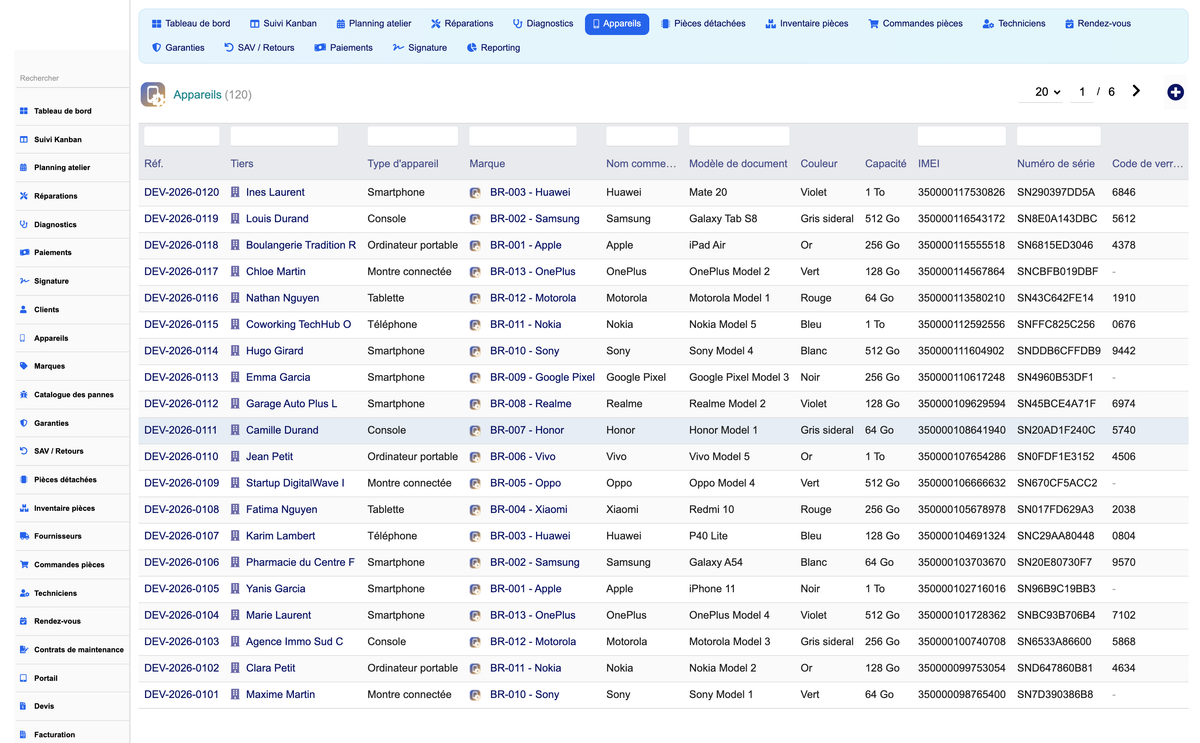Screen dimensions: 1200x743
Task: Click the Signature sidebar icon
Action: [24, 281]
